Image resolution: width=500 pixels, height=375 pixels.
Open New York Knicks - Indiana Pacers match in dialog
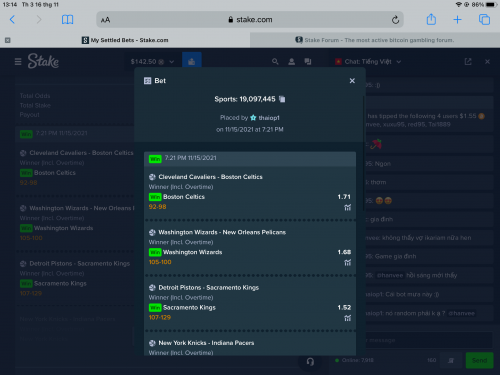click(x=206, y=343)
